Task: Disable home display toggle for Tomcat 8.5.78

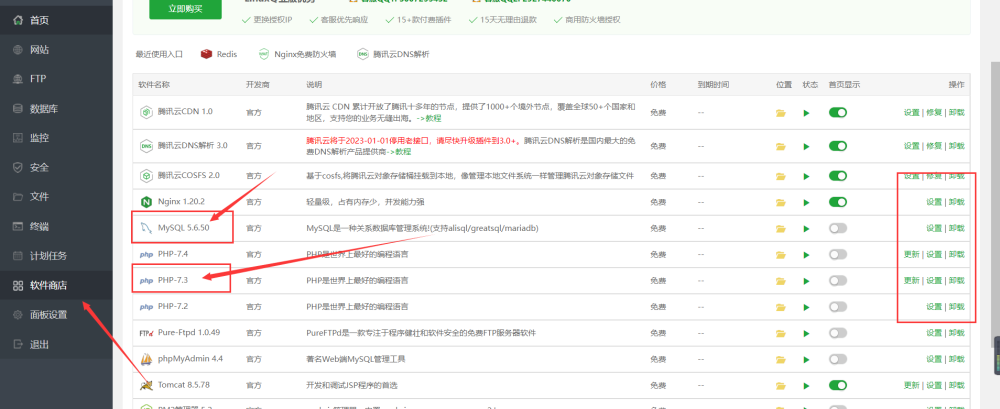Action: pyautogui.click(x=838, y=385)
